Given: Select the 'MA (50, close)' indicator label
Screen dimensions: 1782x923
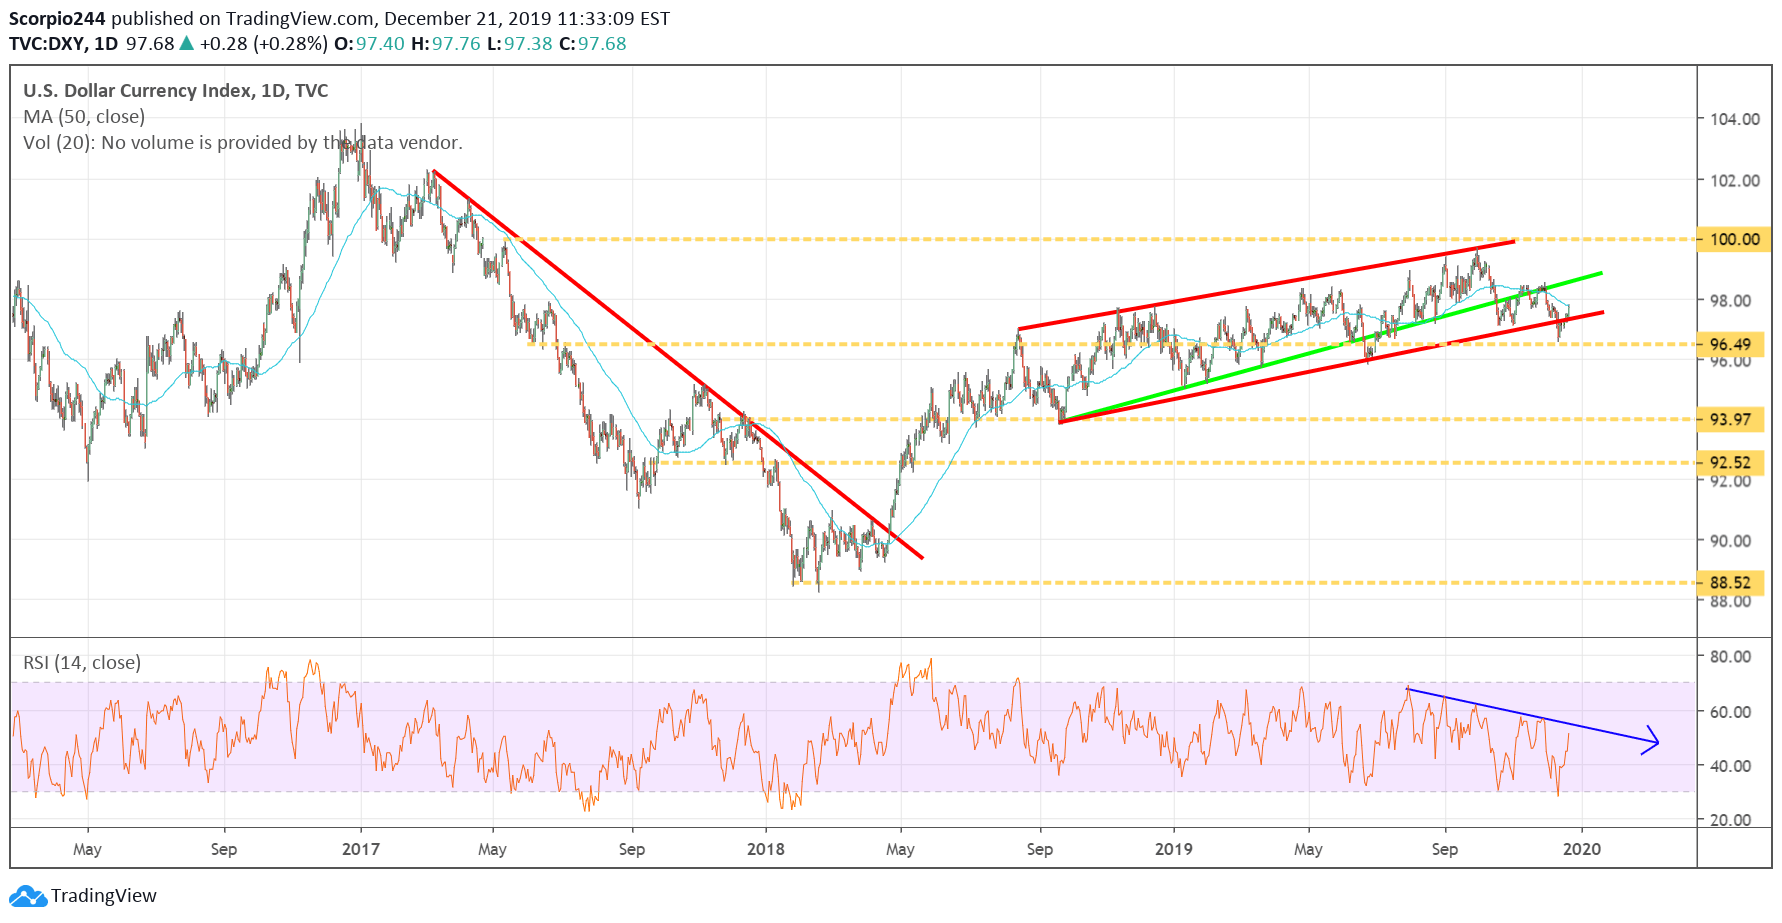Looking at the screenshot, I should (x=84, y=117).
